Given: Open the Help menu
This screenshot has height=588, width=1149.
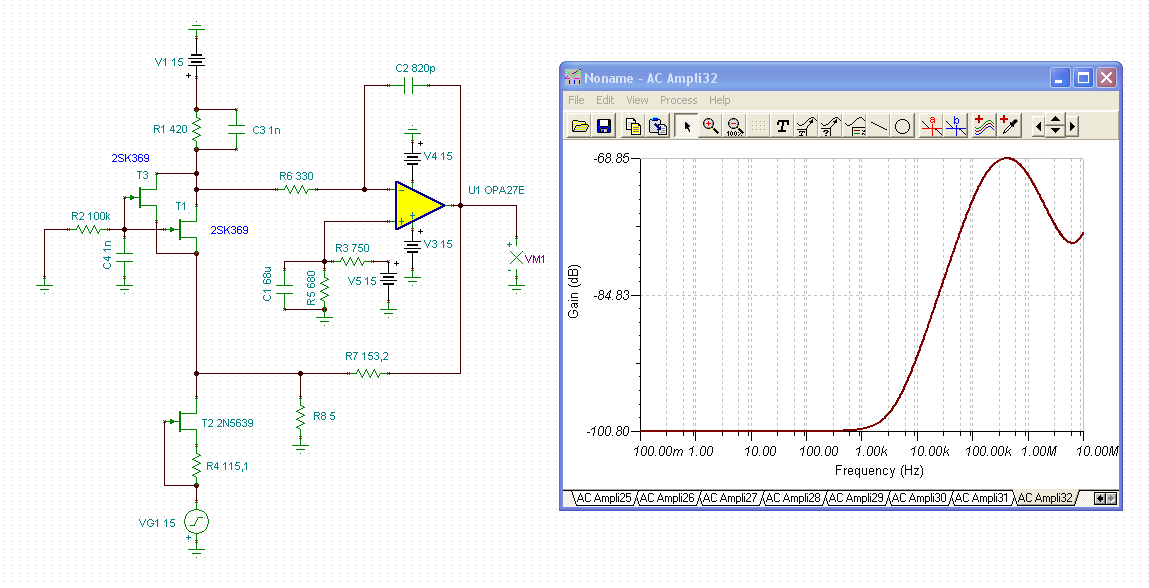Looking at the screenshot, I should coord(720,100).
